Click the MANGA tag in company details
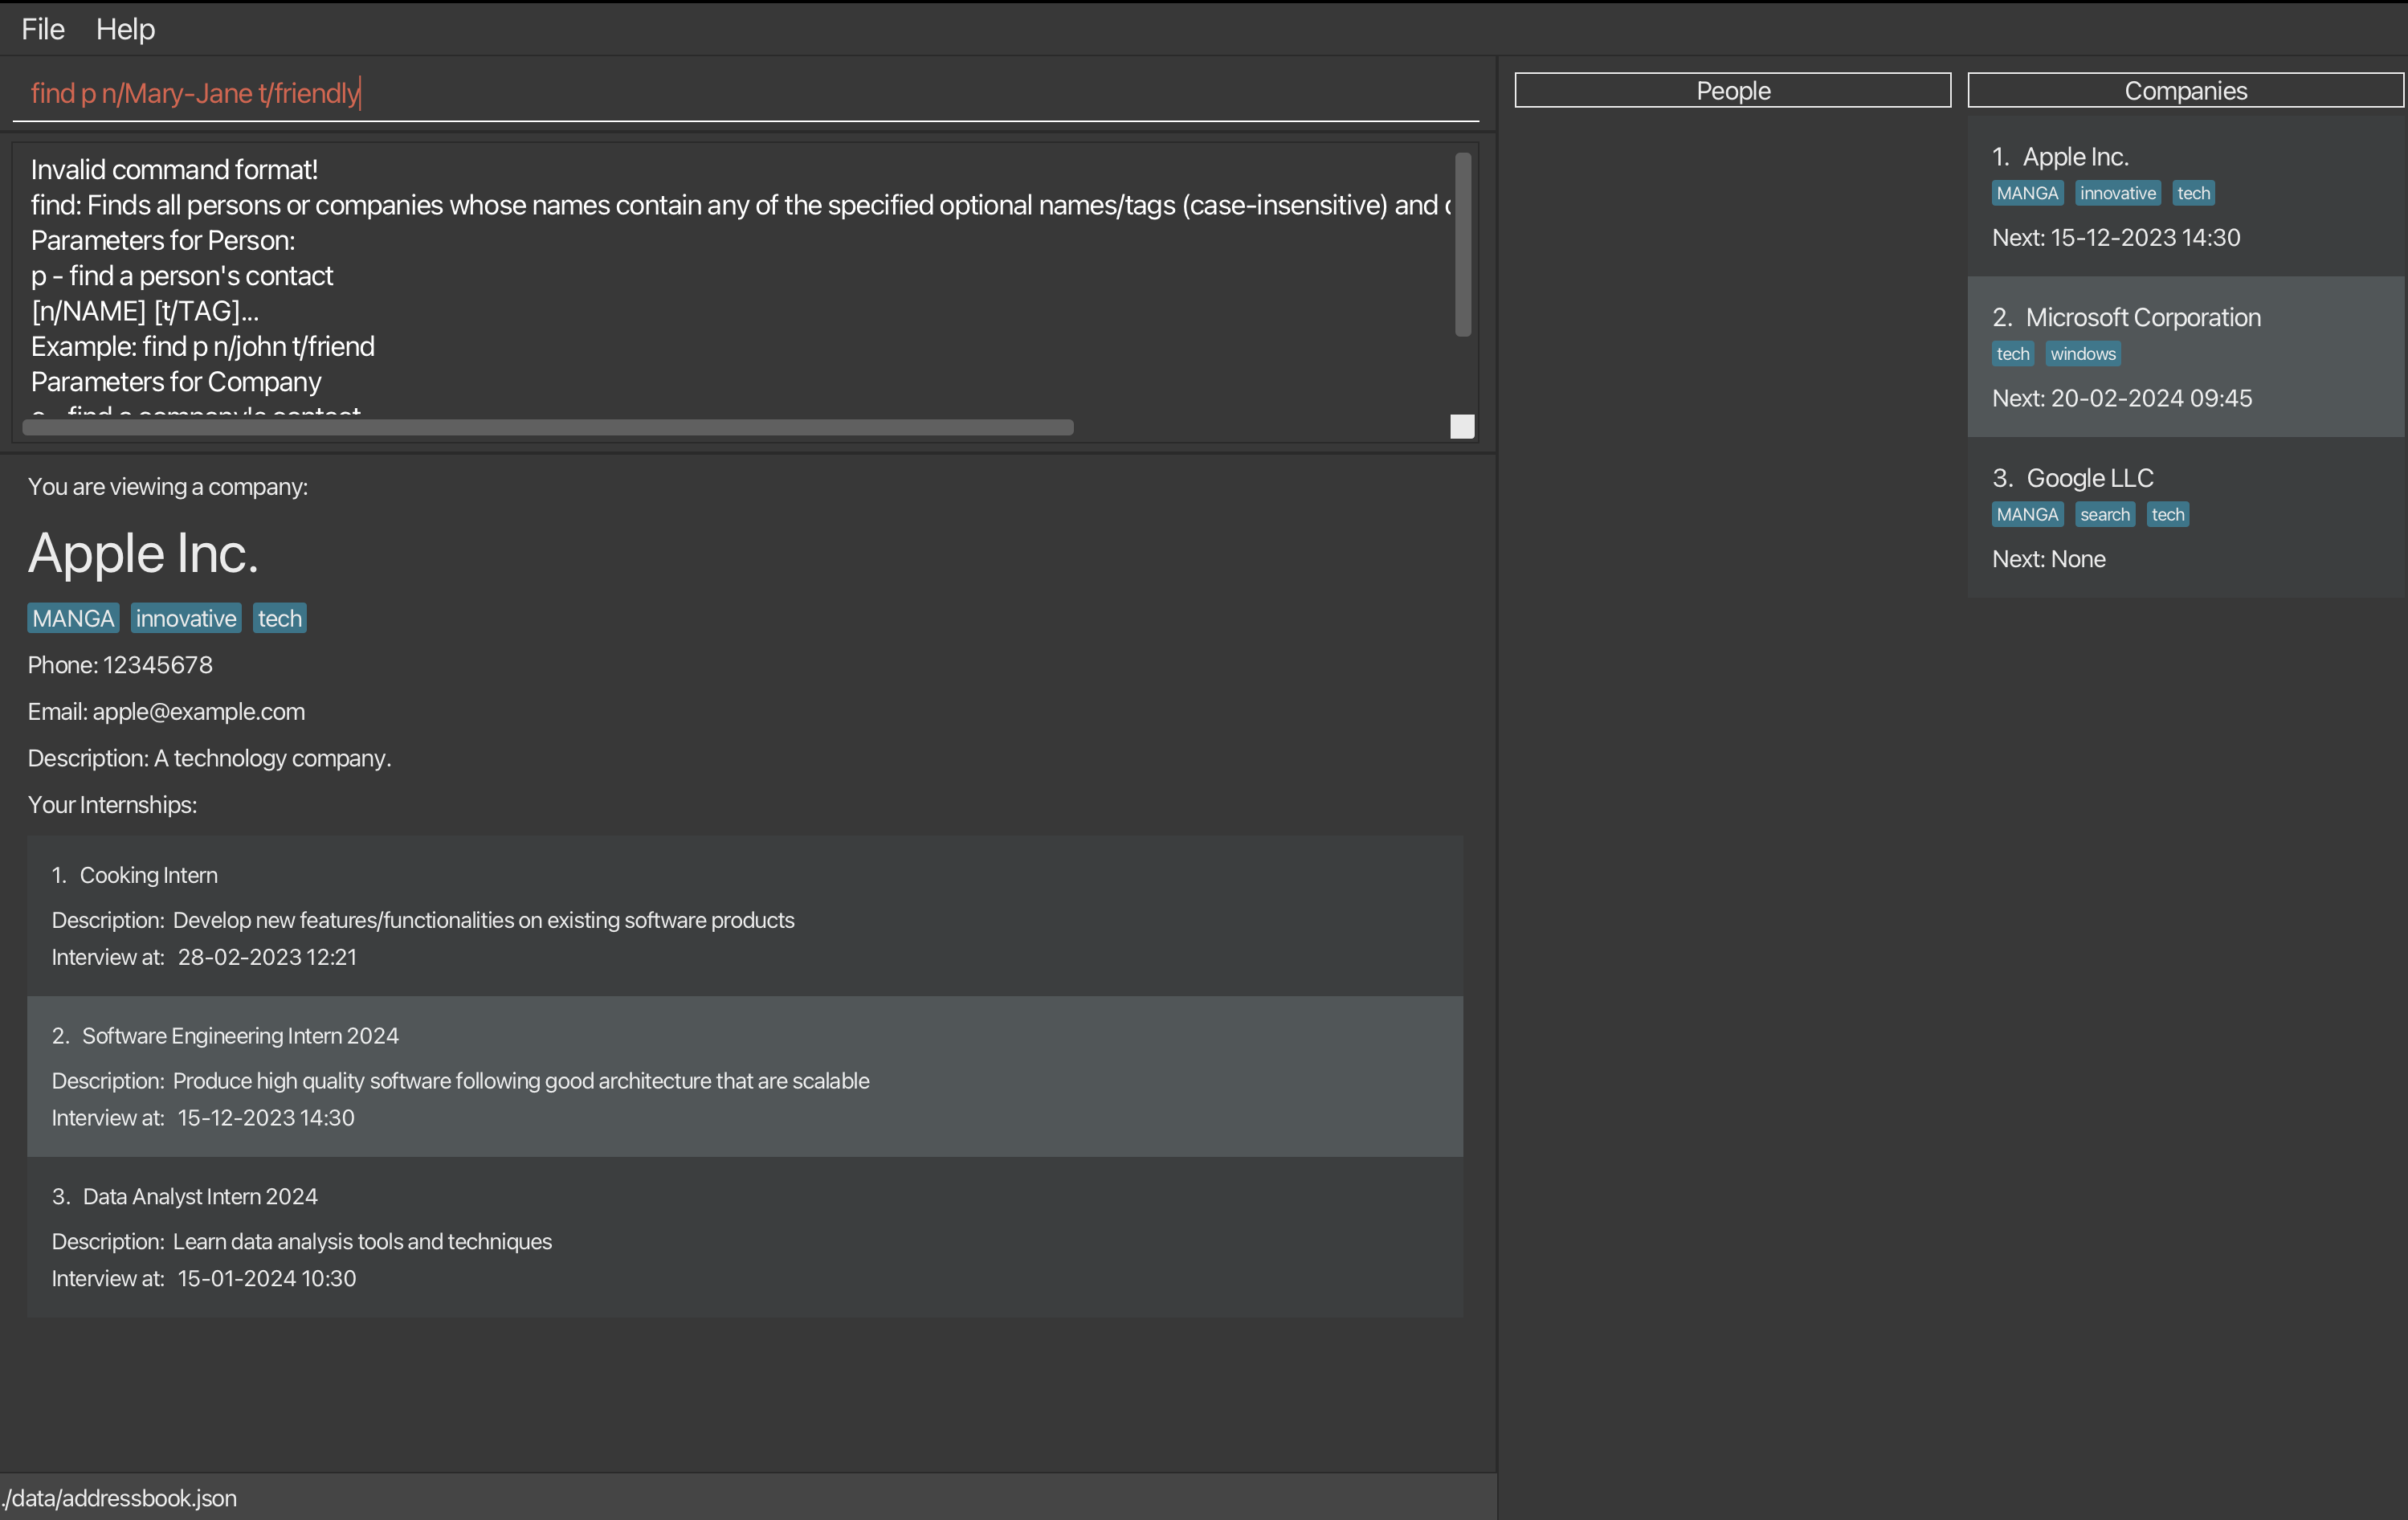 73,618
